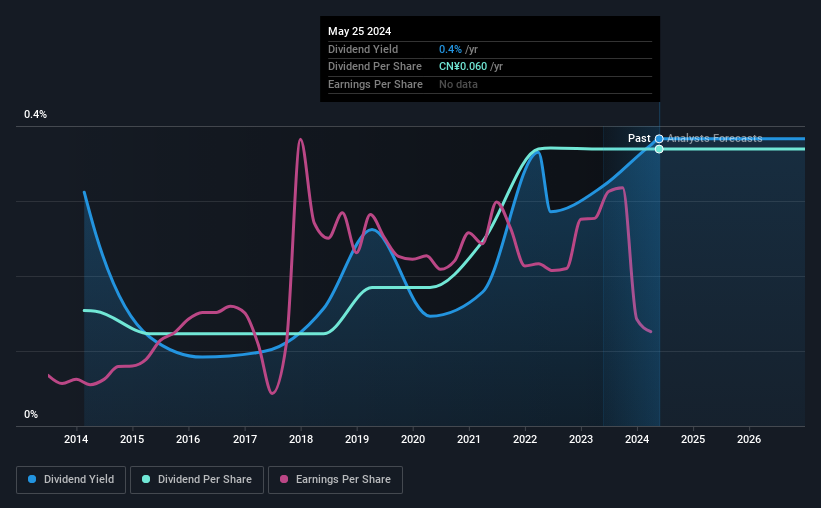Click the 2020 x-axis label
This screenshot has height=508, width=821.
(413, 439)
